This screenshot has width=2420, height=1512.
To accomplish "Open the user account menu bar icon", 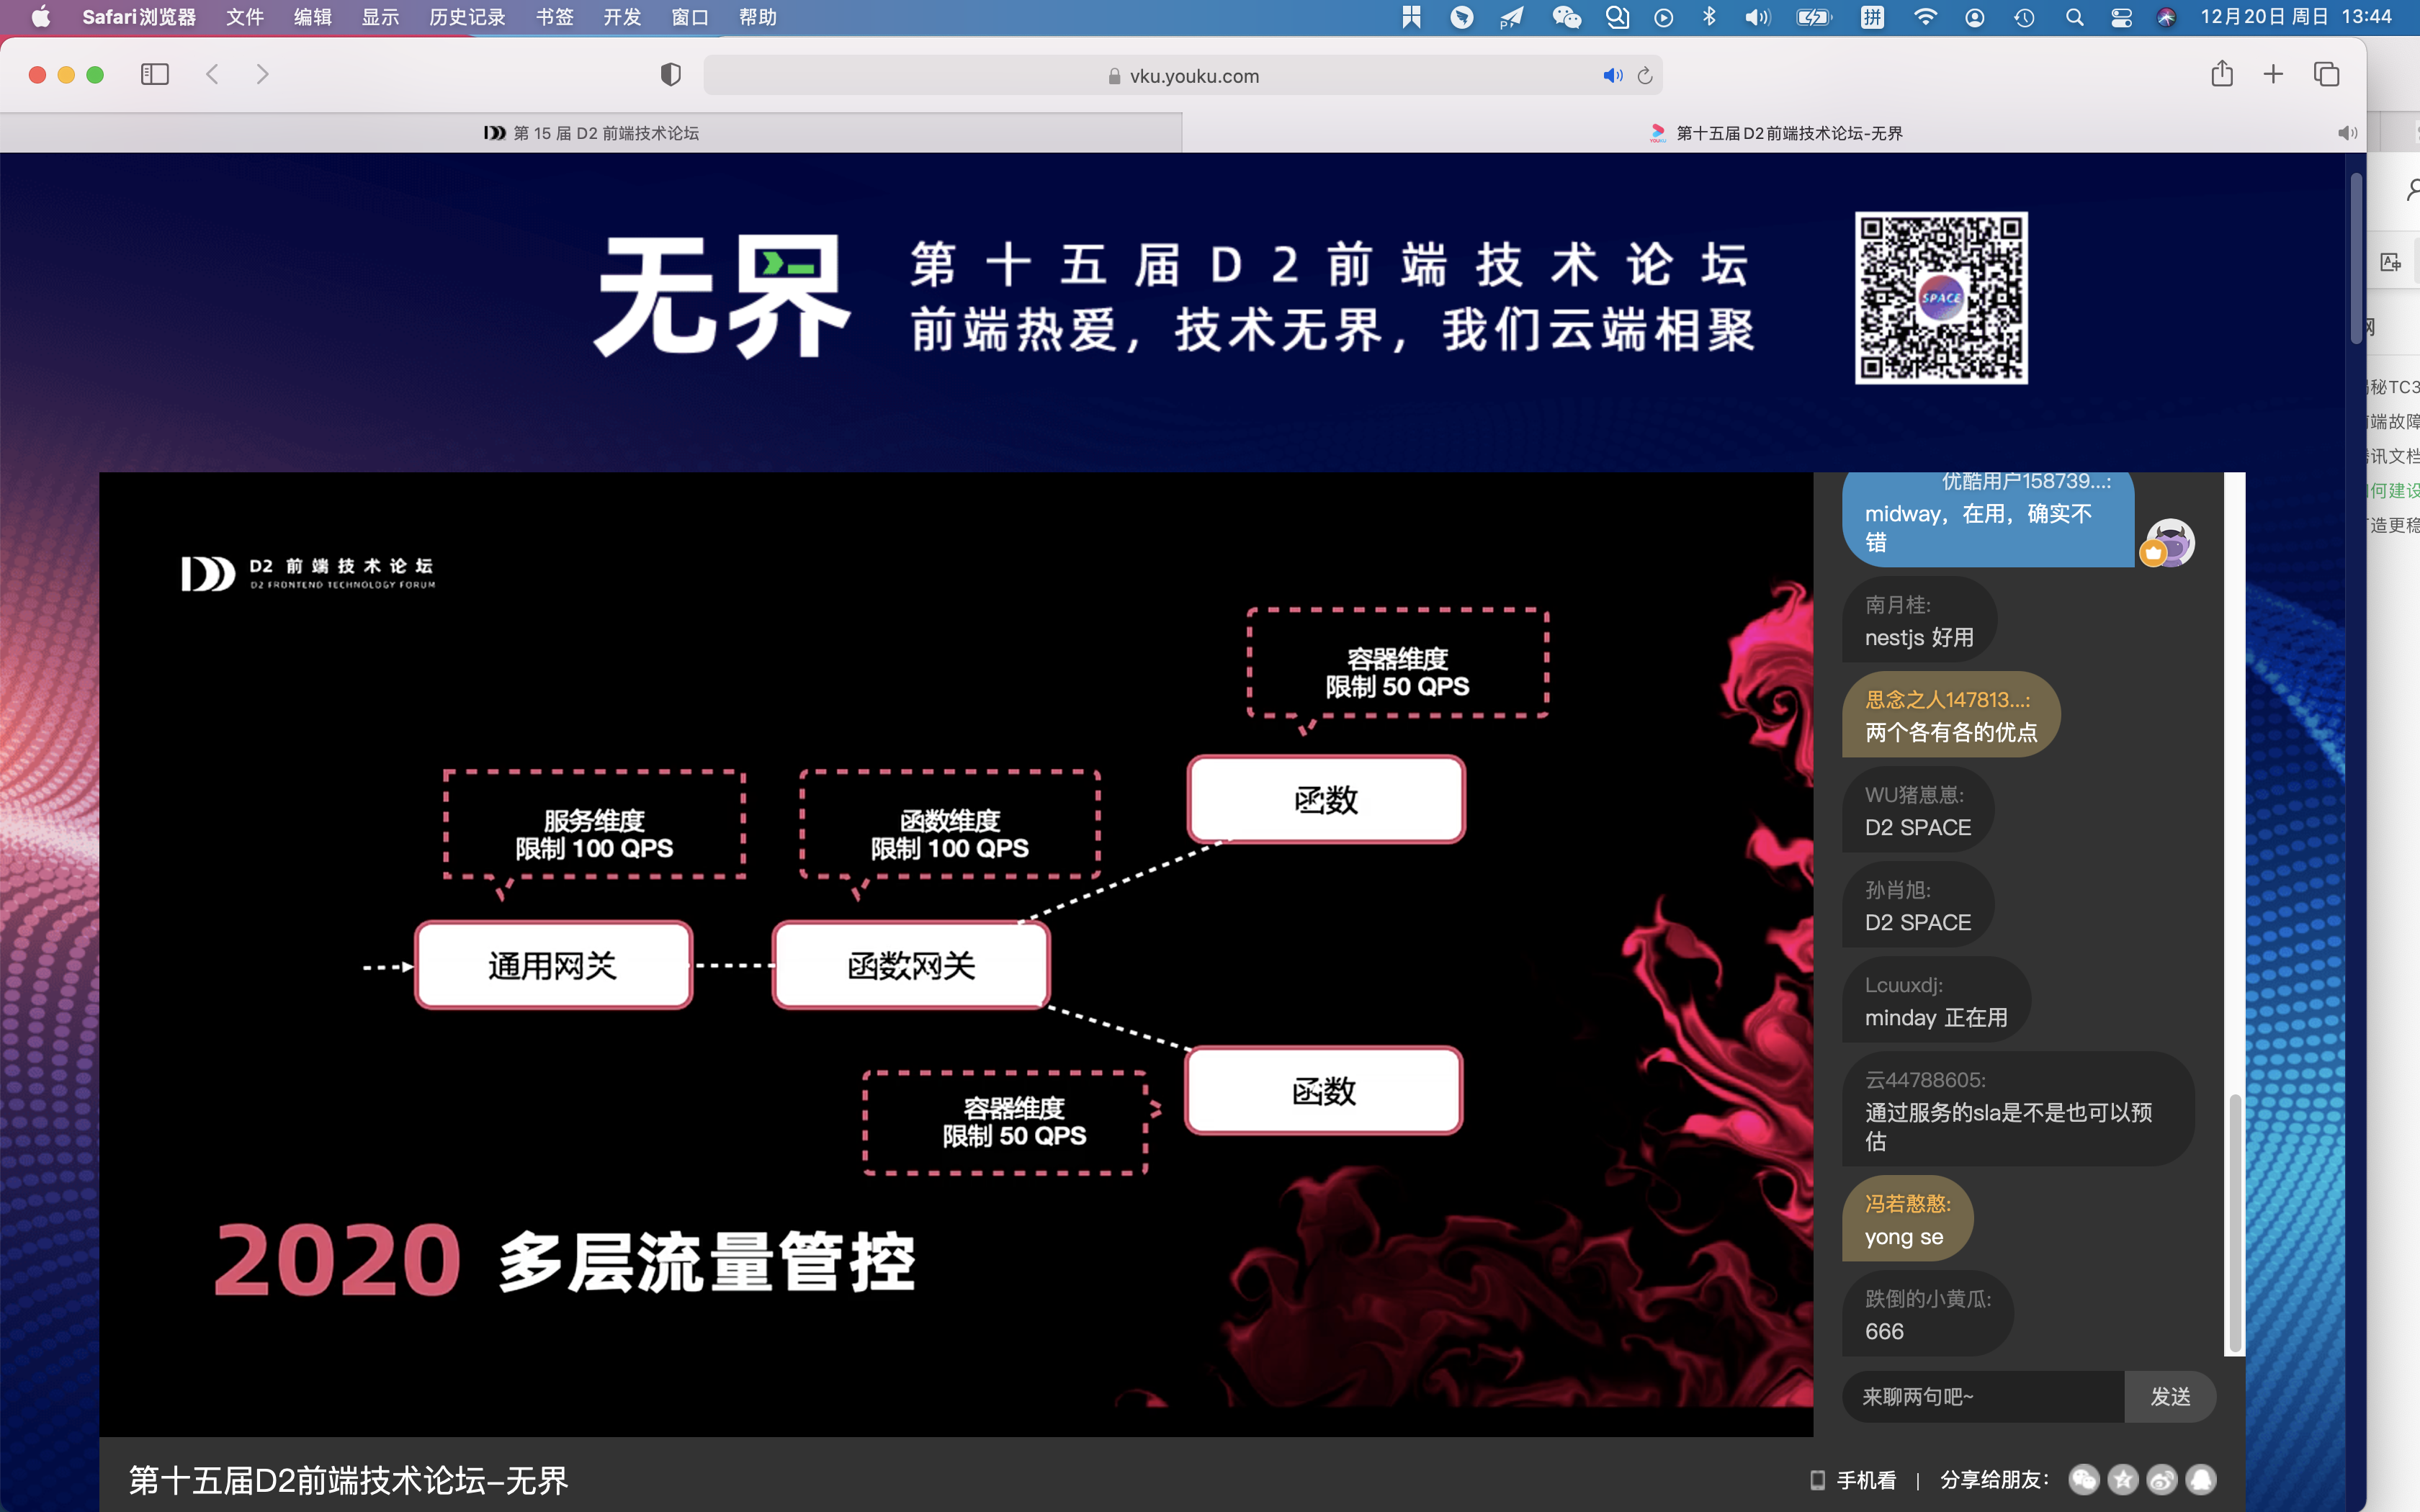I will click(x=1974, y=17).
